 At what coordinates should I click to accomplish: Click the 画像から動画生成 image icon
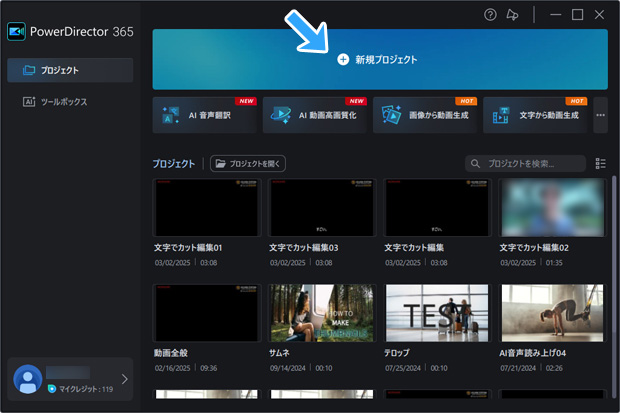coord(391,115)
